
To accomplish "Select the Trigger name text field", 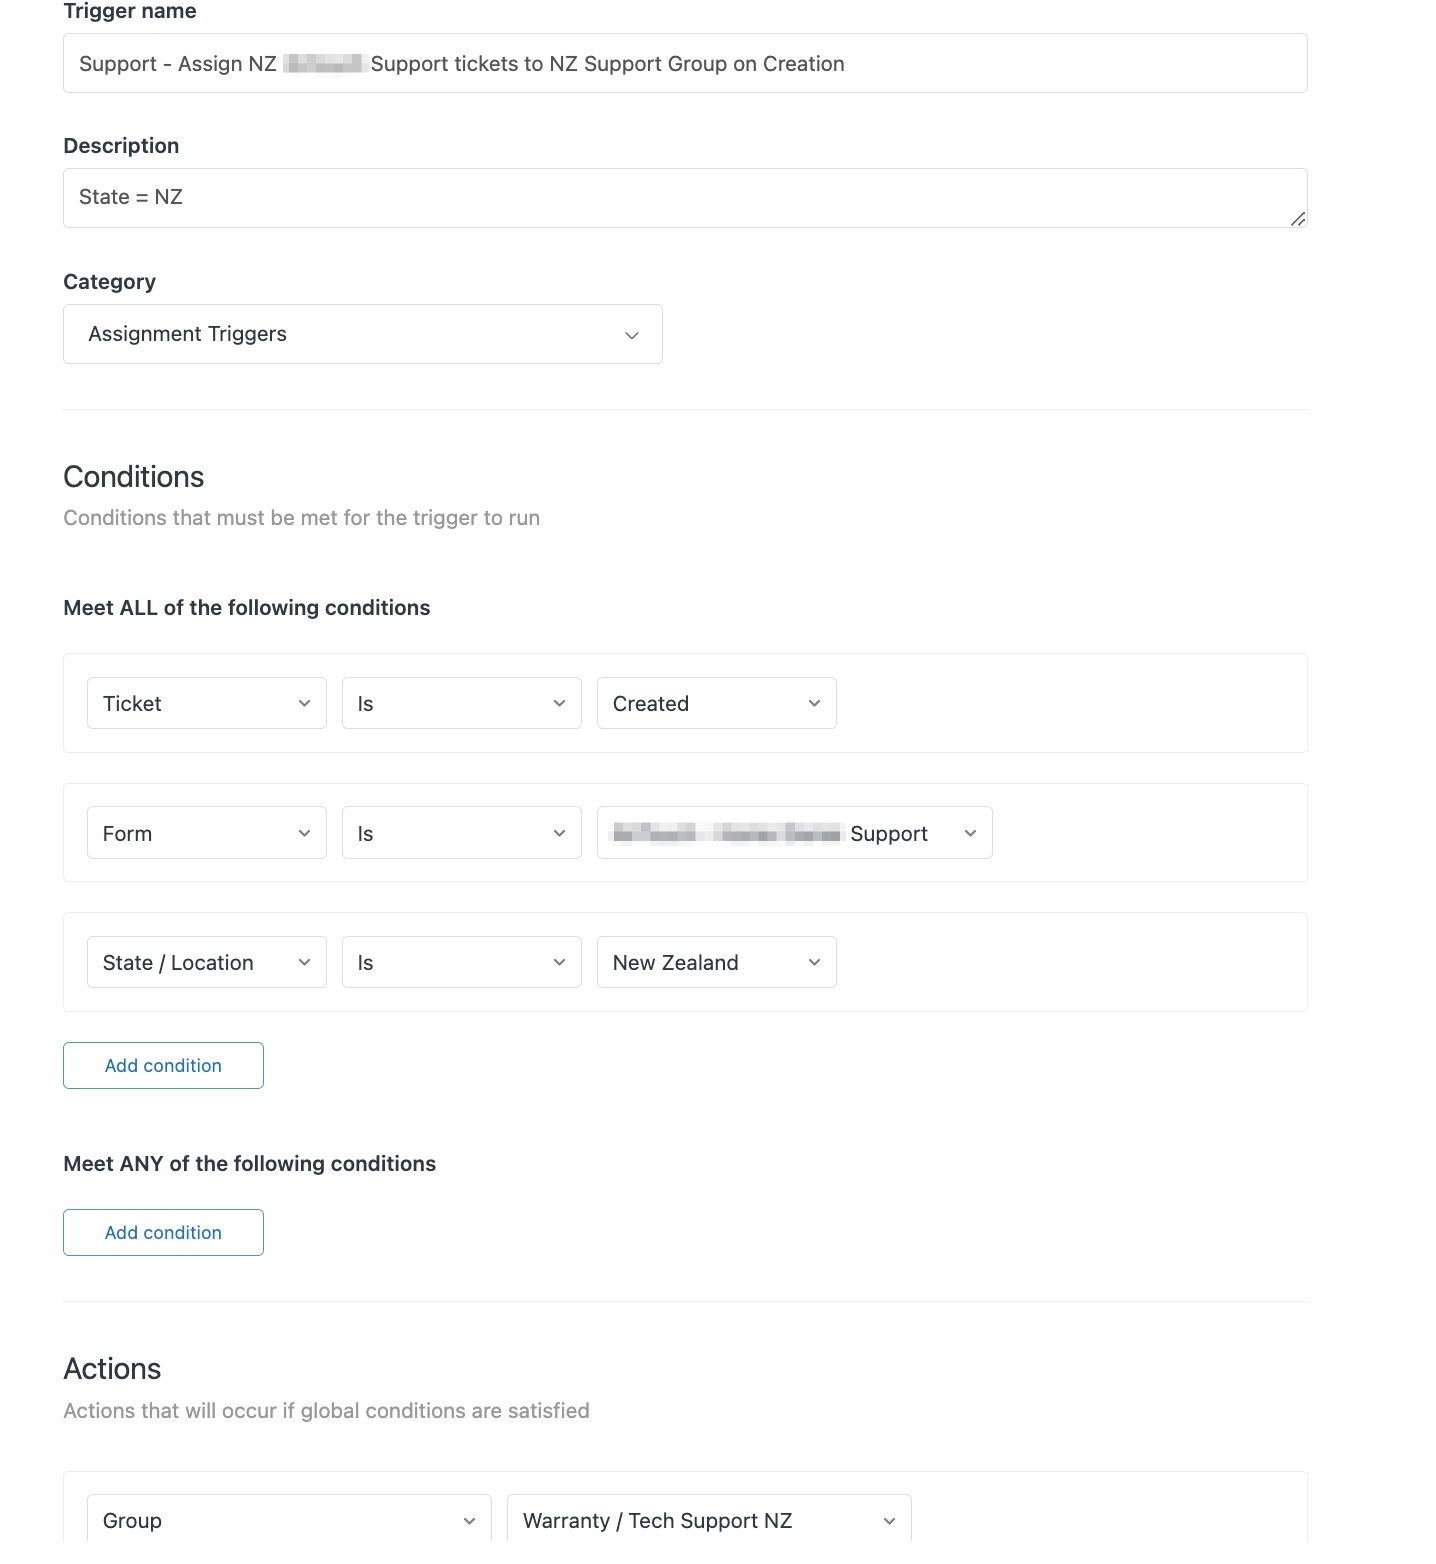I will coord(685,63).
